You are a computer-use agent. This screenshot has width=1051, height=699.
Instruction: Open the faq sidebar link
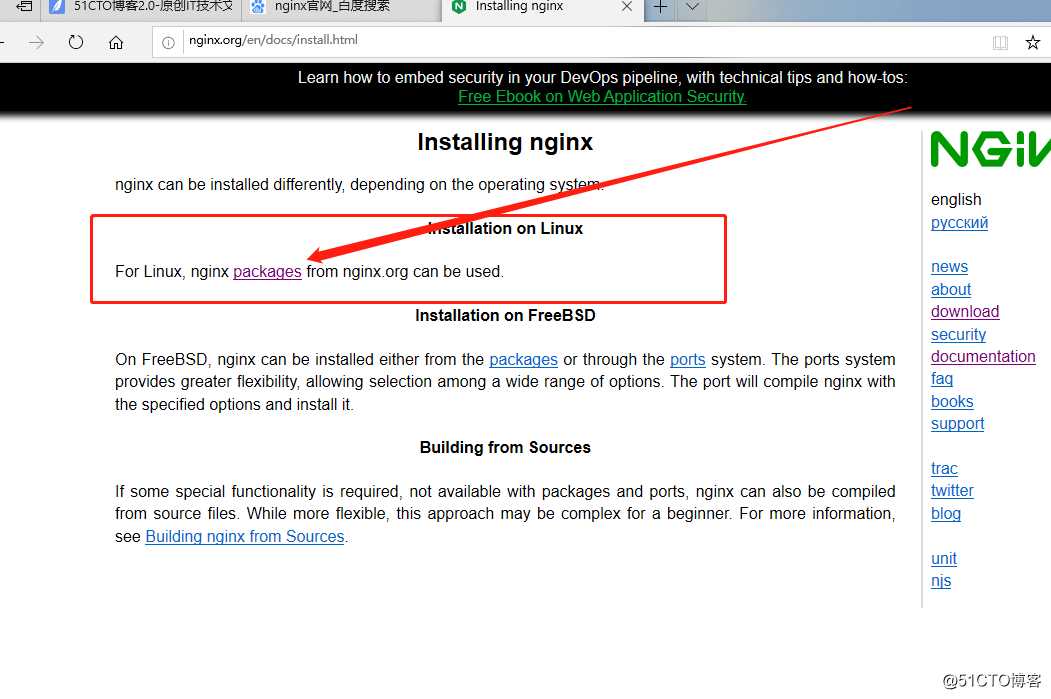coord(942,379)
